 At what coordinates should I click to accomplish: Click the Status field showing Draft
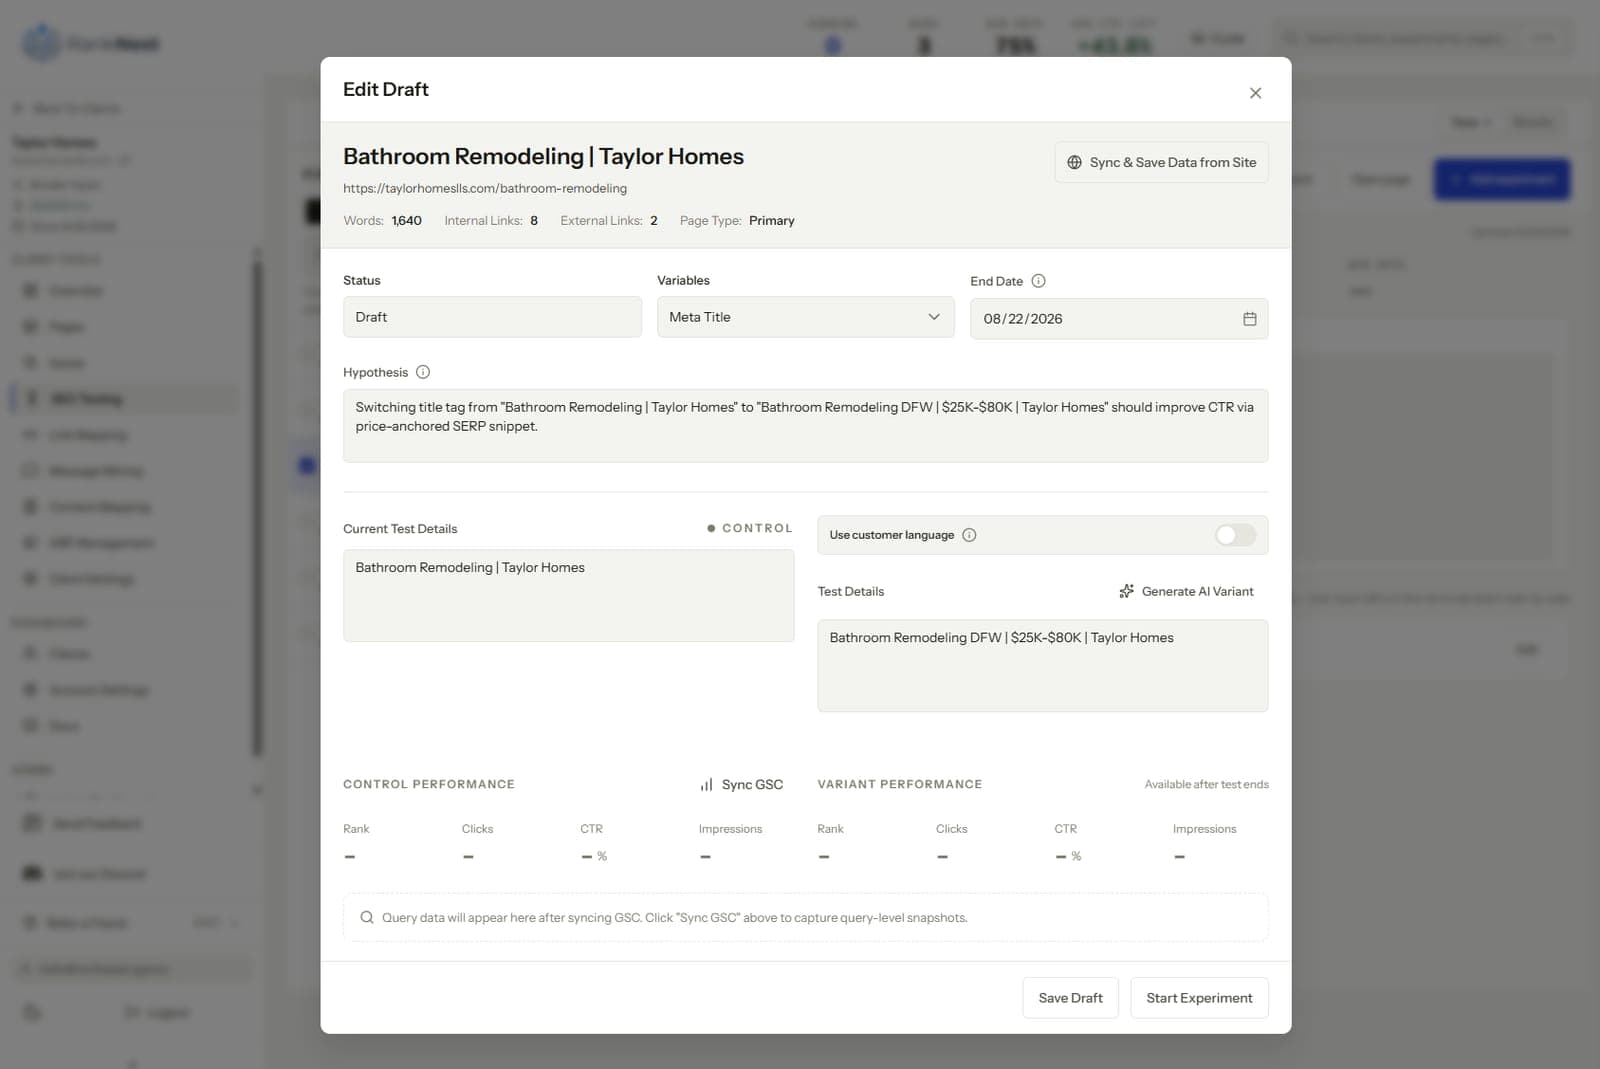point(492,317)
